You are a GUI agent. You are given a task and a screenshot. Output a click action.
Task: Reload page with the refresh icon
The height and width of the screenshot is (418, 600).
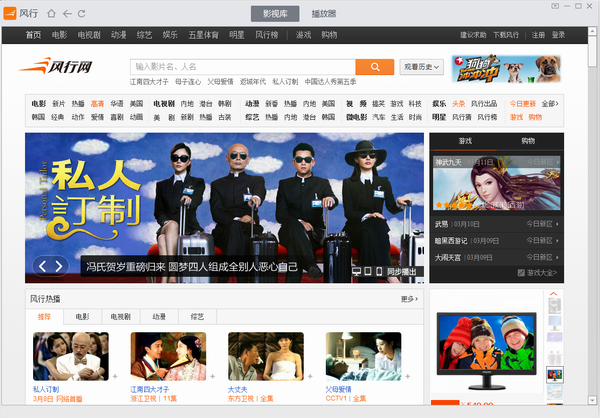(82, 14)
